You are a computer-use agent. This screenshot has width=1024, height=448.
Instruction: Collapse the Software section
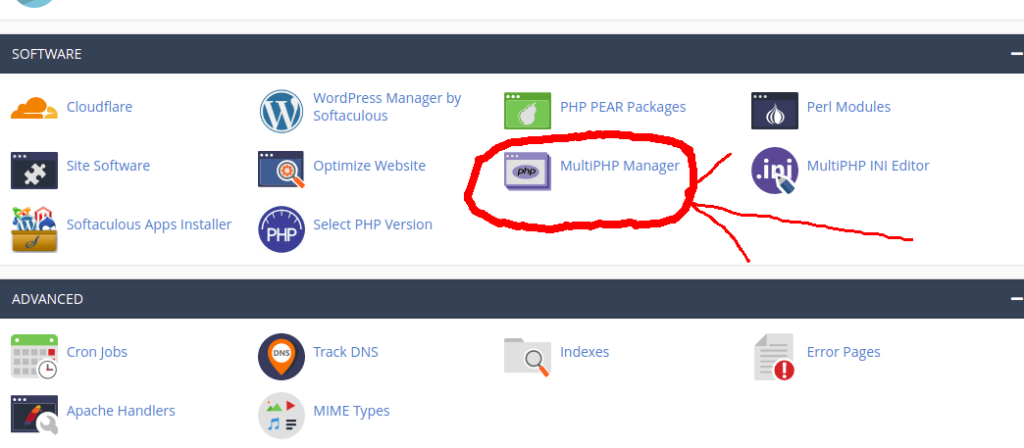[1015, 53]
